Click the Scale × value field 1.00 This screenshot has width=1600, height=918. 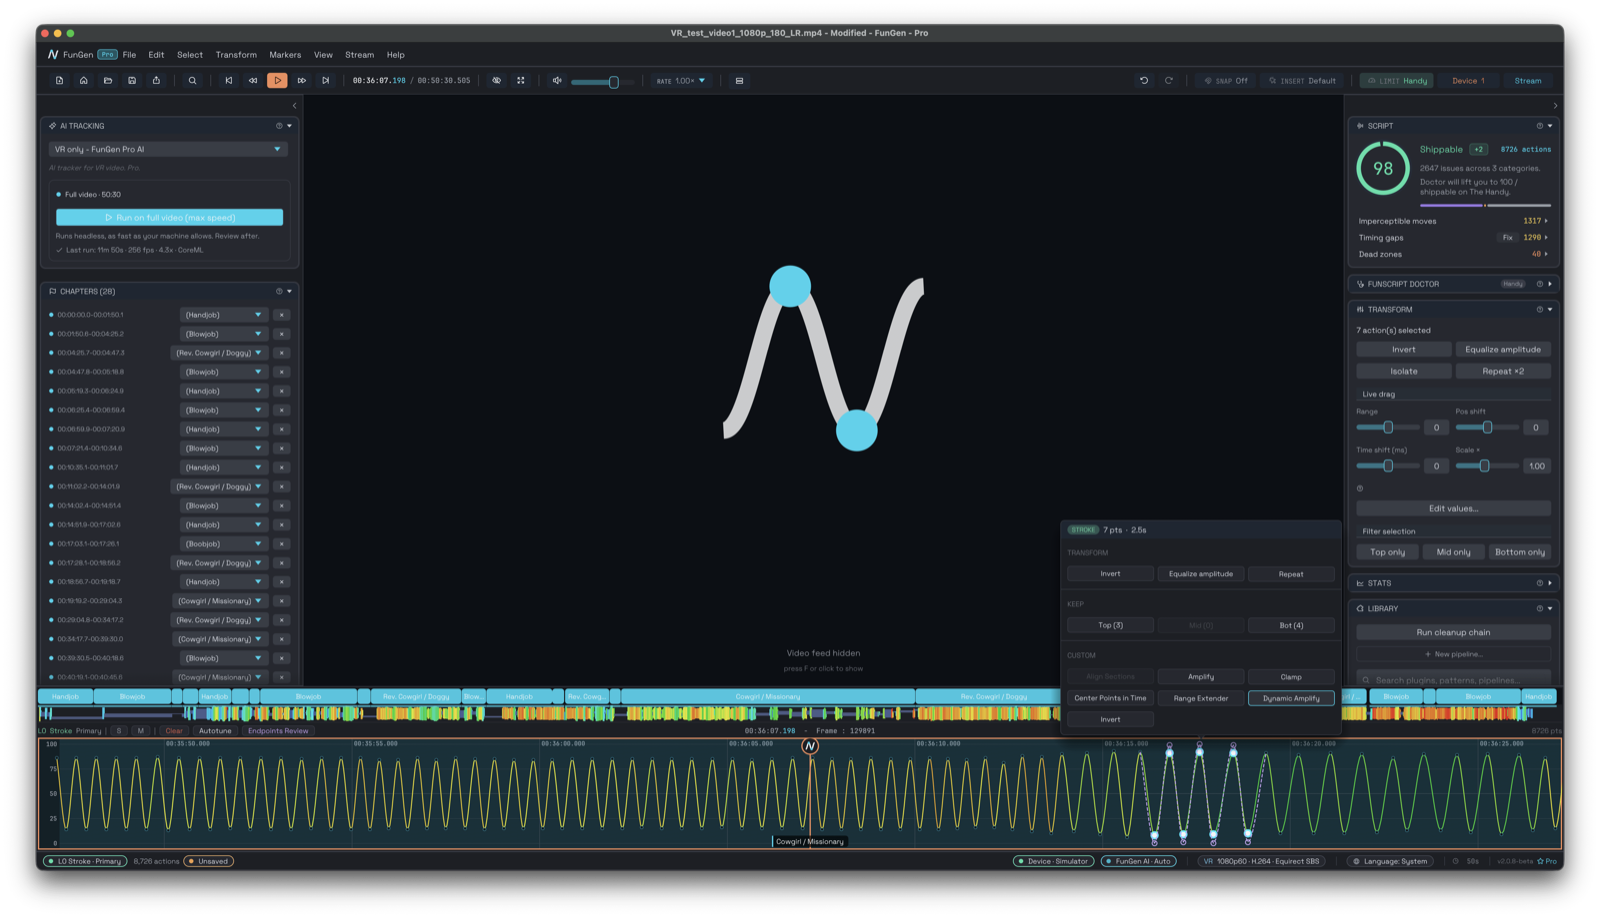(1536, 466)
